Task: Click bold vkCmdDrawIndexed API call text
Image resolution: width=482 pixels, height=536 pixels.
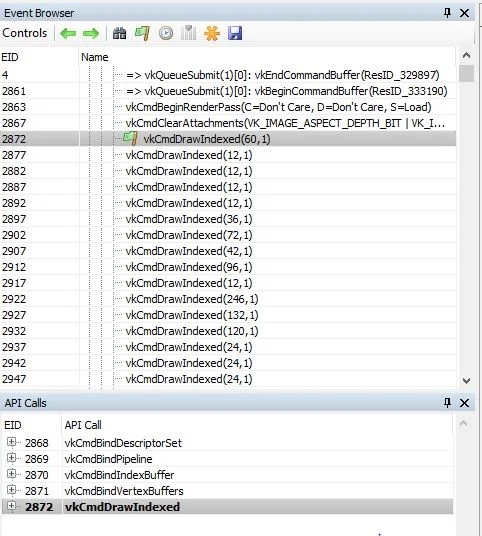Action: pos(122,507)
